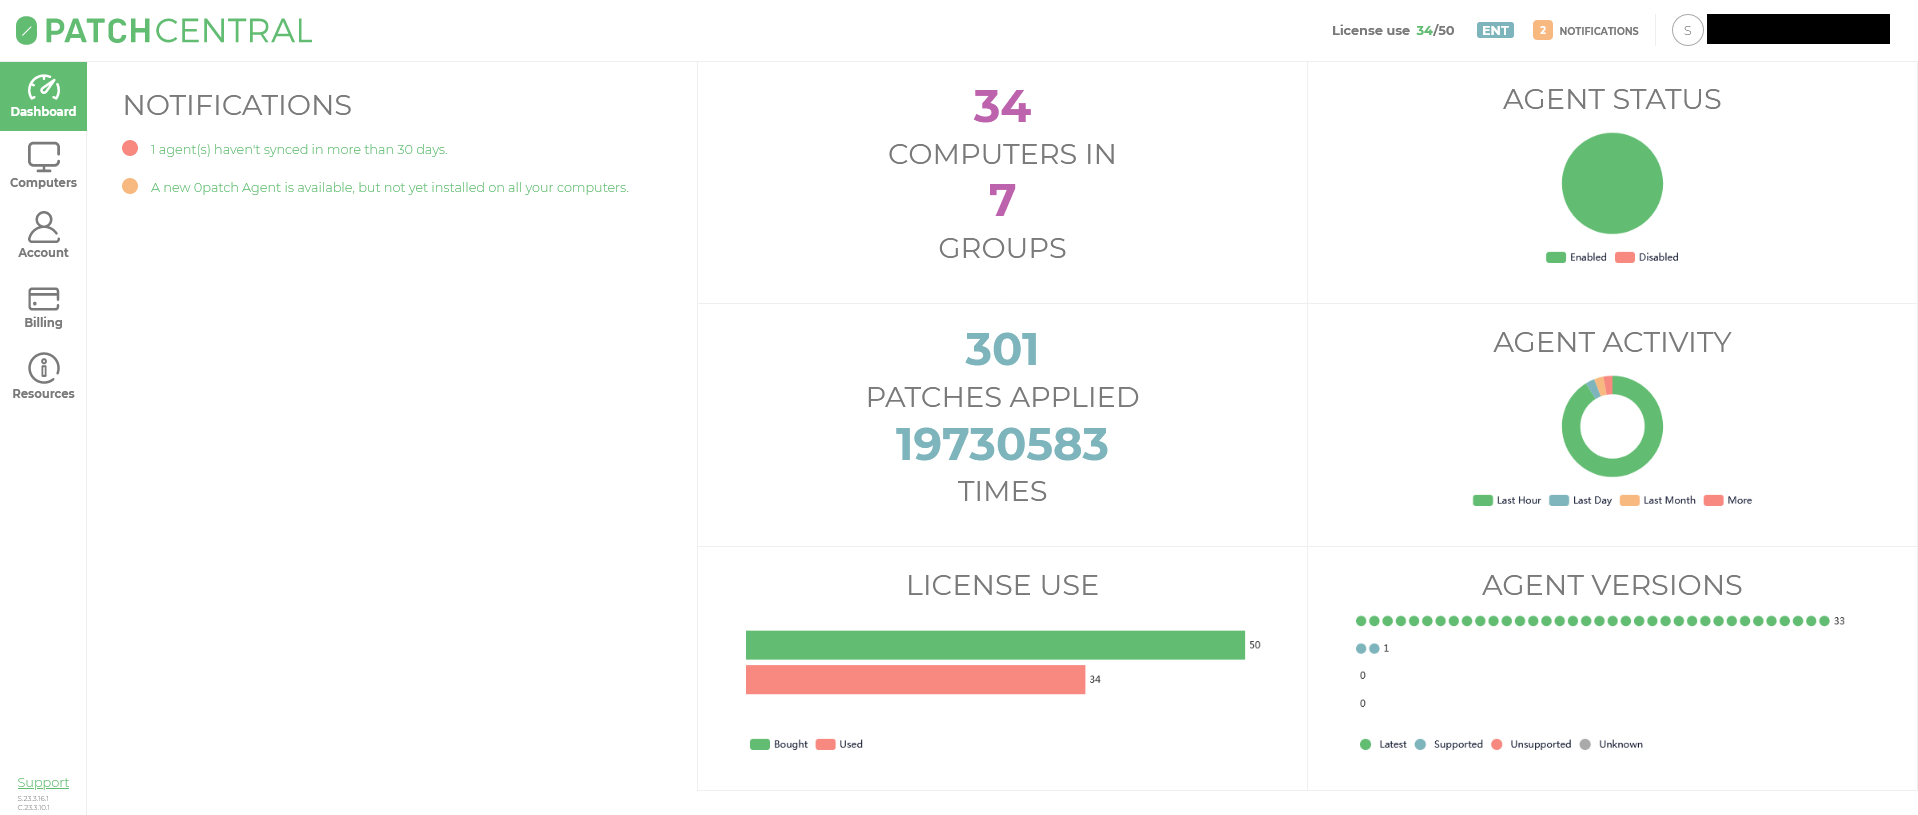
Task: Toggle the Used legend in License Use
Action: pyautogui.click(x=839, y=744)
